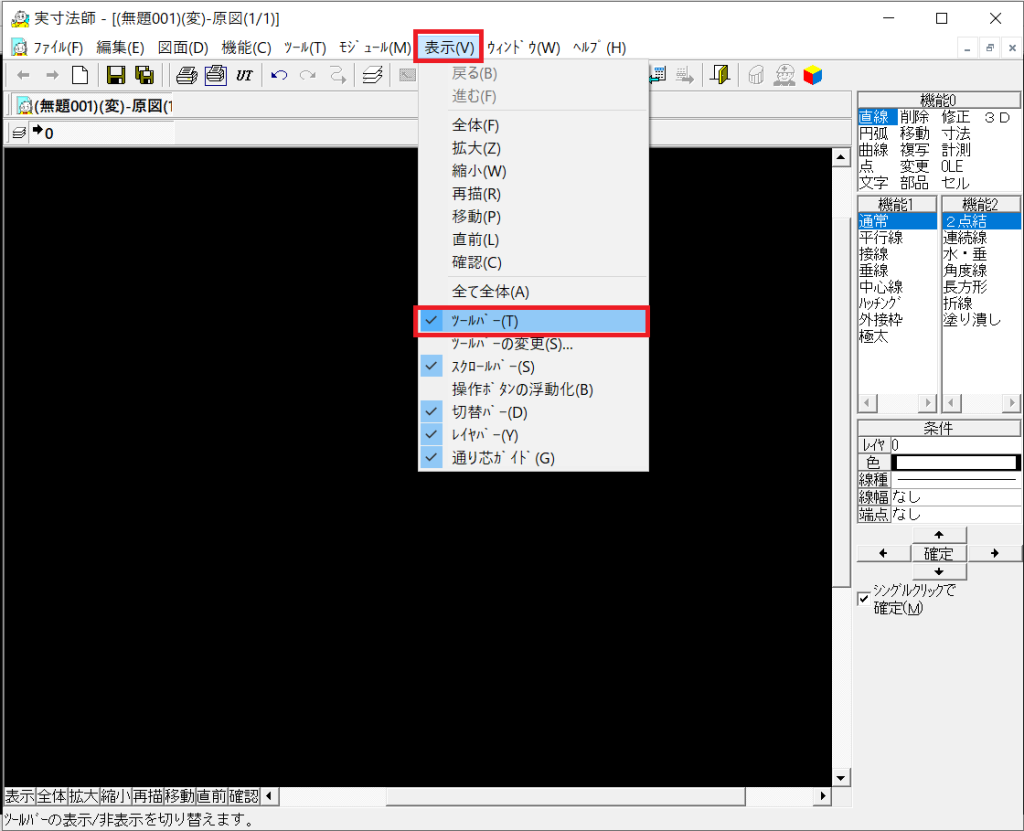Image resolution: width=1024 pixels, height=831 pixels.
Task: Click left scroll arrow under 機能1 list
Action: tap(867, 403)
